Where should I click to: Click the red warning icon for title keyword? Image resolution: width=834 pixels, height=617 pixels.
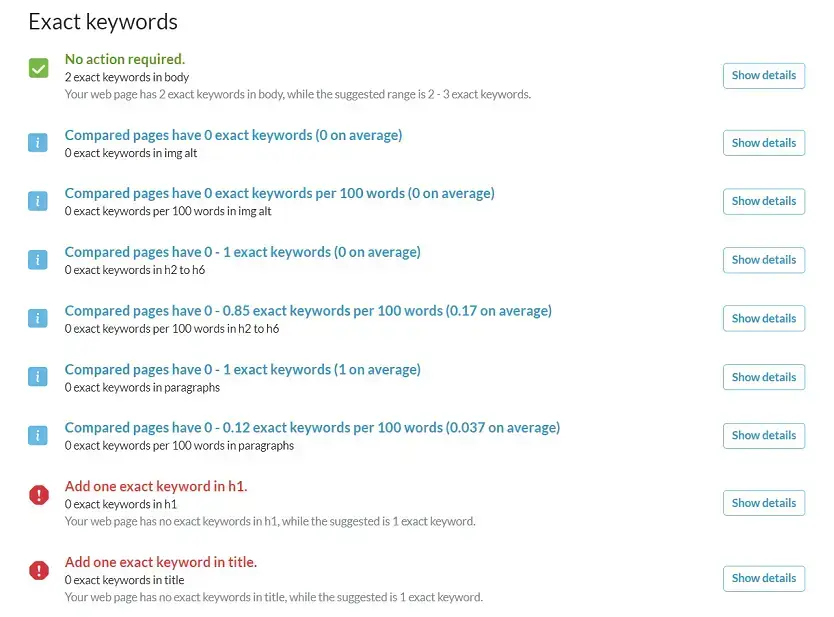(39, 570)
